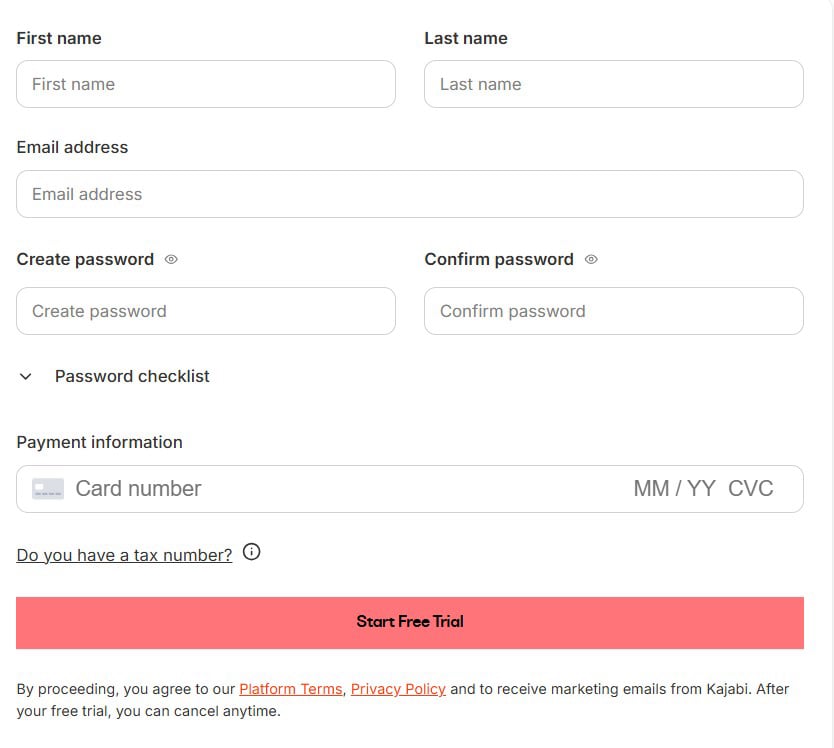Open the Platform Terms link
Screen dimensions: 834x748
coord(291,689)
